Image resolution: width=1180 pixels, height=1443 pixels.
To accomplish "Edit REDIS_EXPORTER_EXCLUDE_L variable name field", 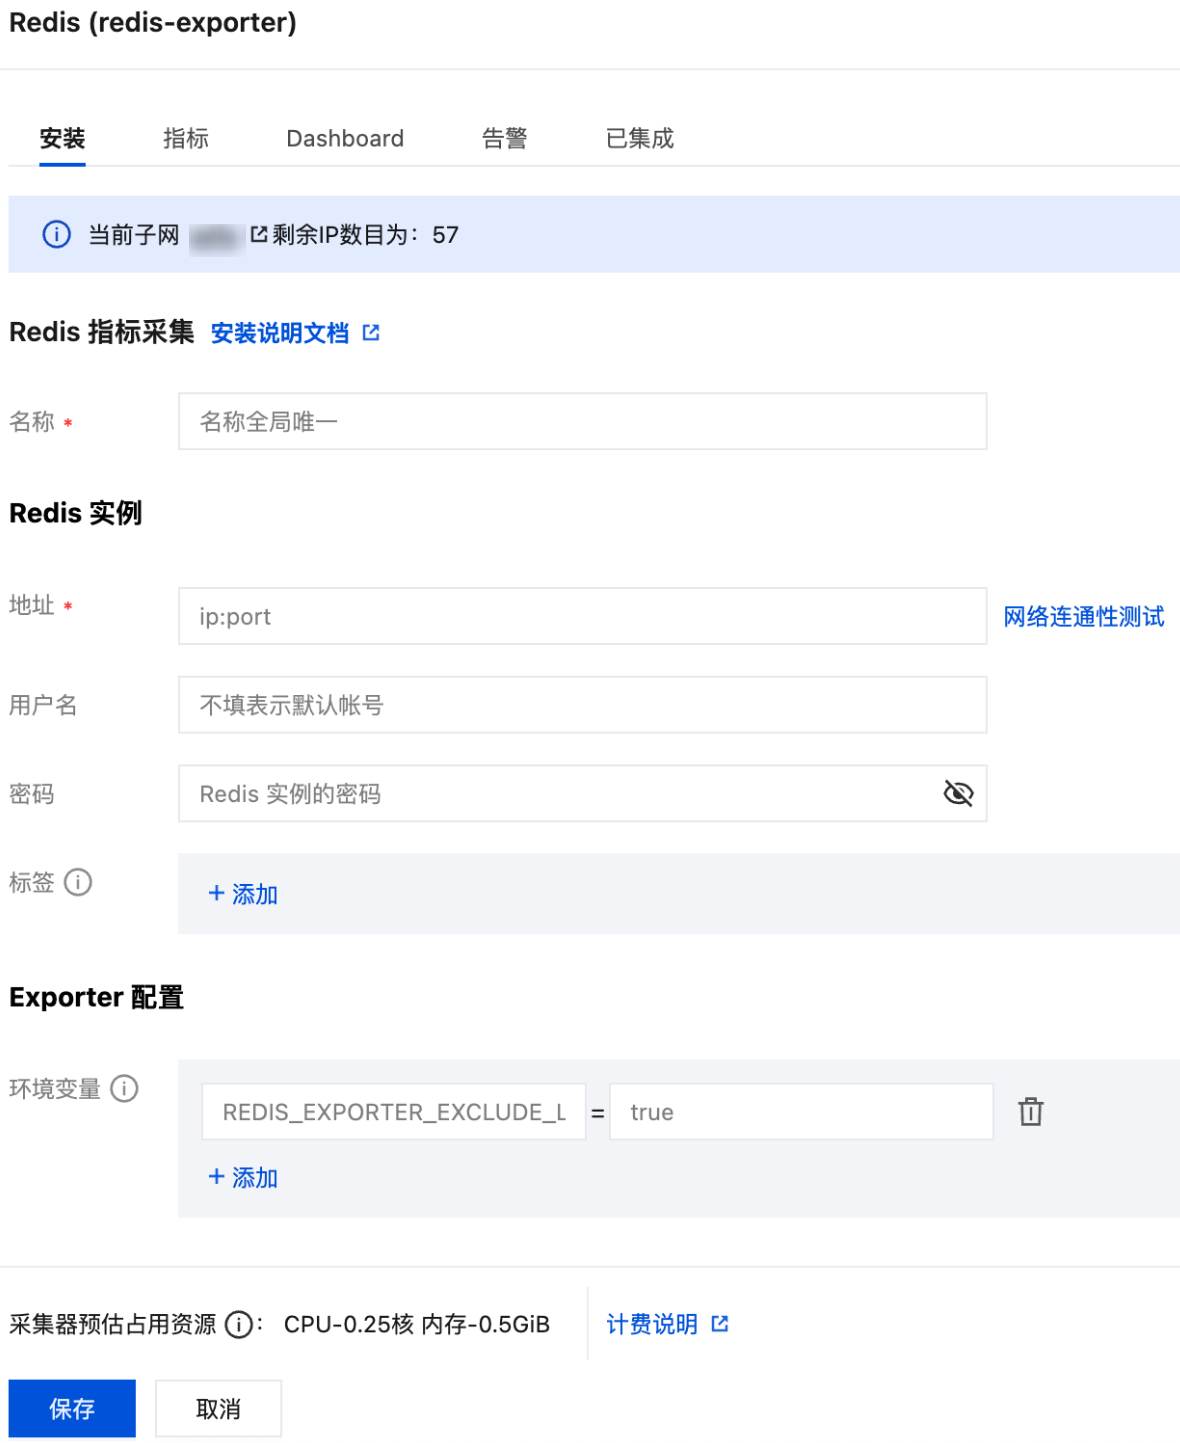I will tap(394, 1112).
